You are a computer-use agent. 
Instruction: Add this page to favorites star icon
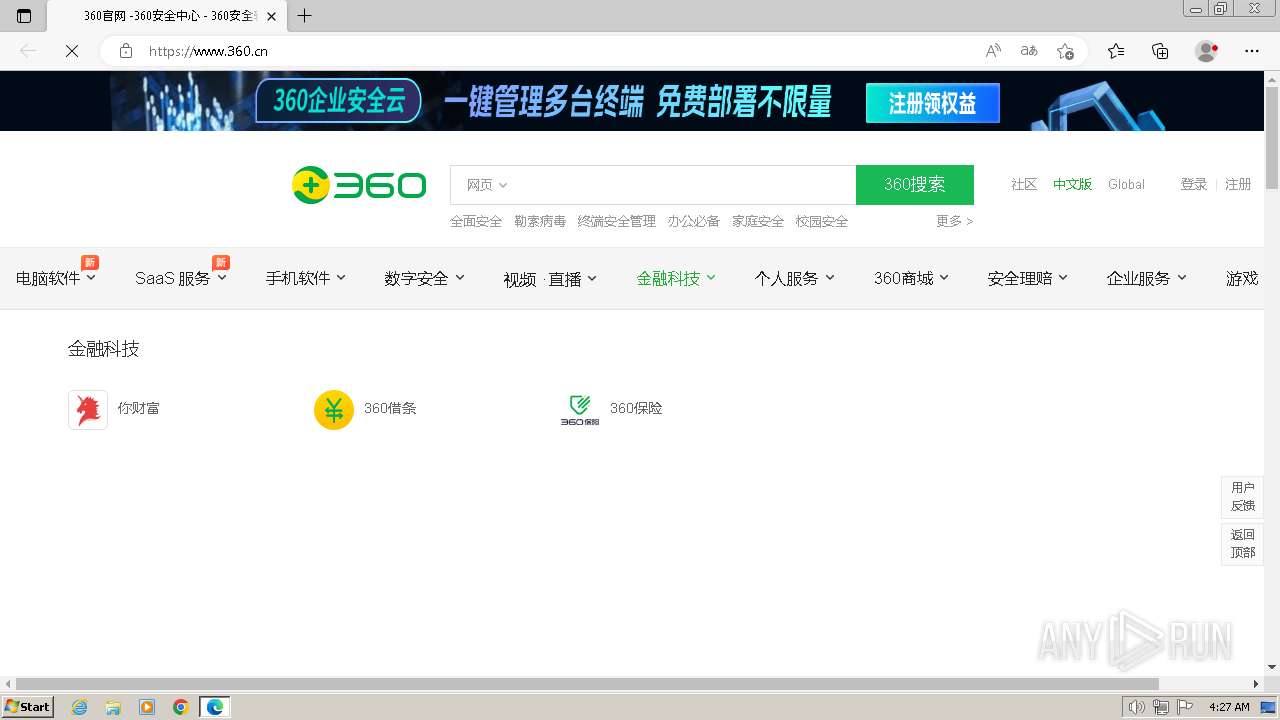coord(1065,51)
